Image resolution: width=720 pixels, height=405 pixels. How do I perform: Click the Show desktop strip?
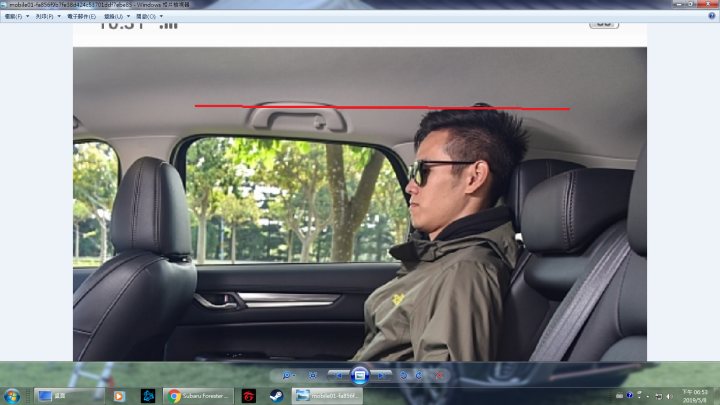click(716, 396)
